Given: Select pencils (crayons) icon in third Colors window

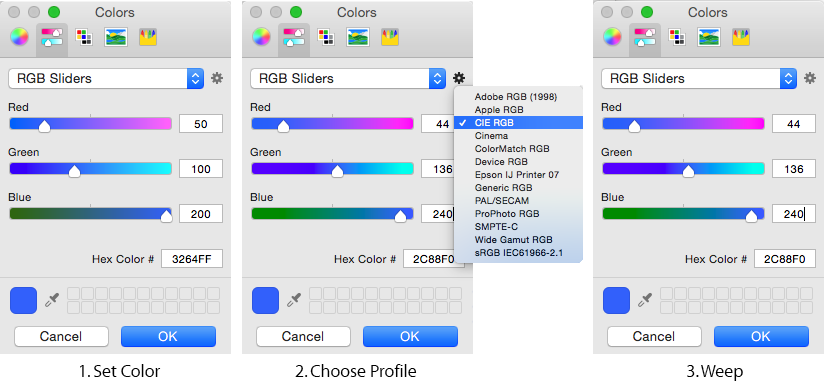Looking at the screenshot, I should coord(740,37).
